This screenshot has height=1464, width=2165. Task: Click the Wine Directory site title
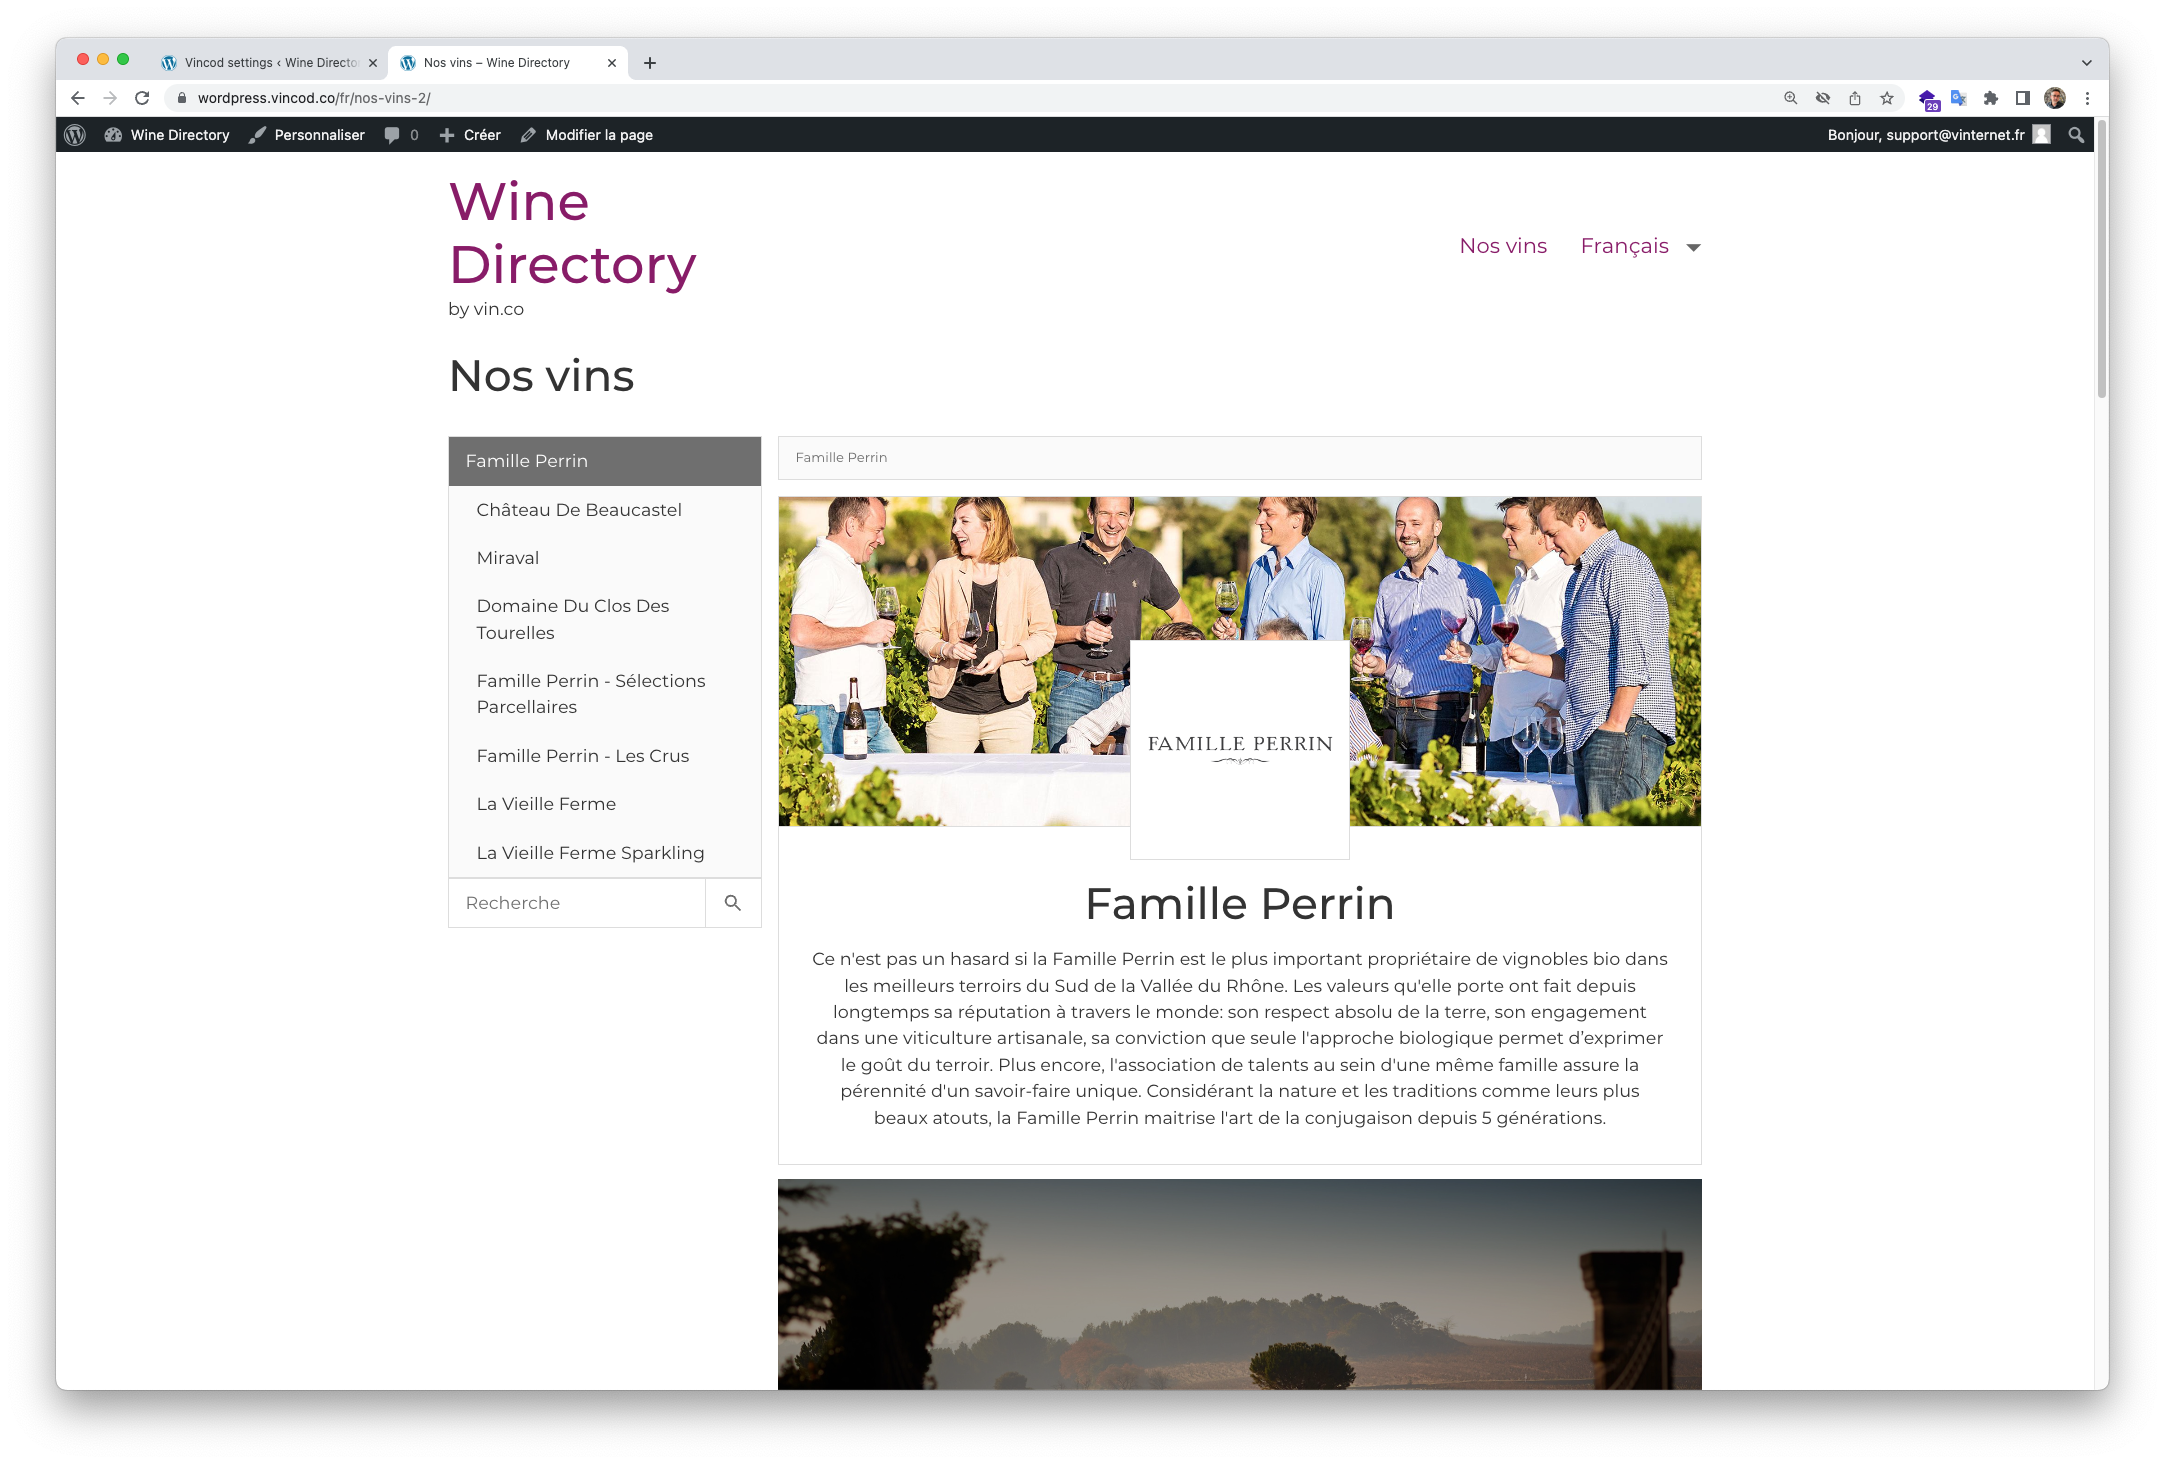pos(572,233)
